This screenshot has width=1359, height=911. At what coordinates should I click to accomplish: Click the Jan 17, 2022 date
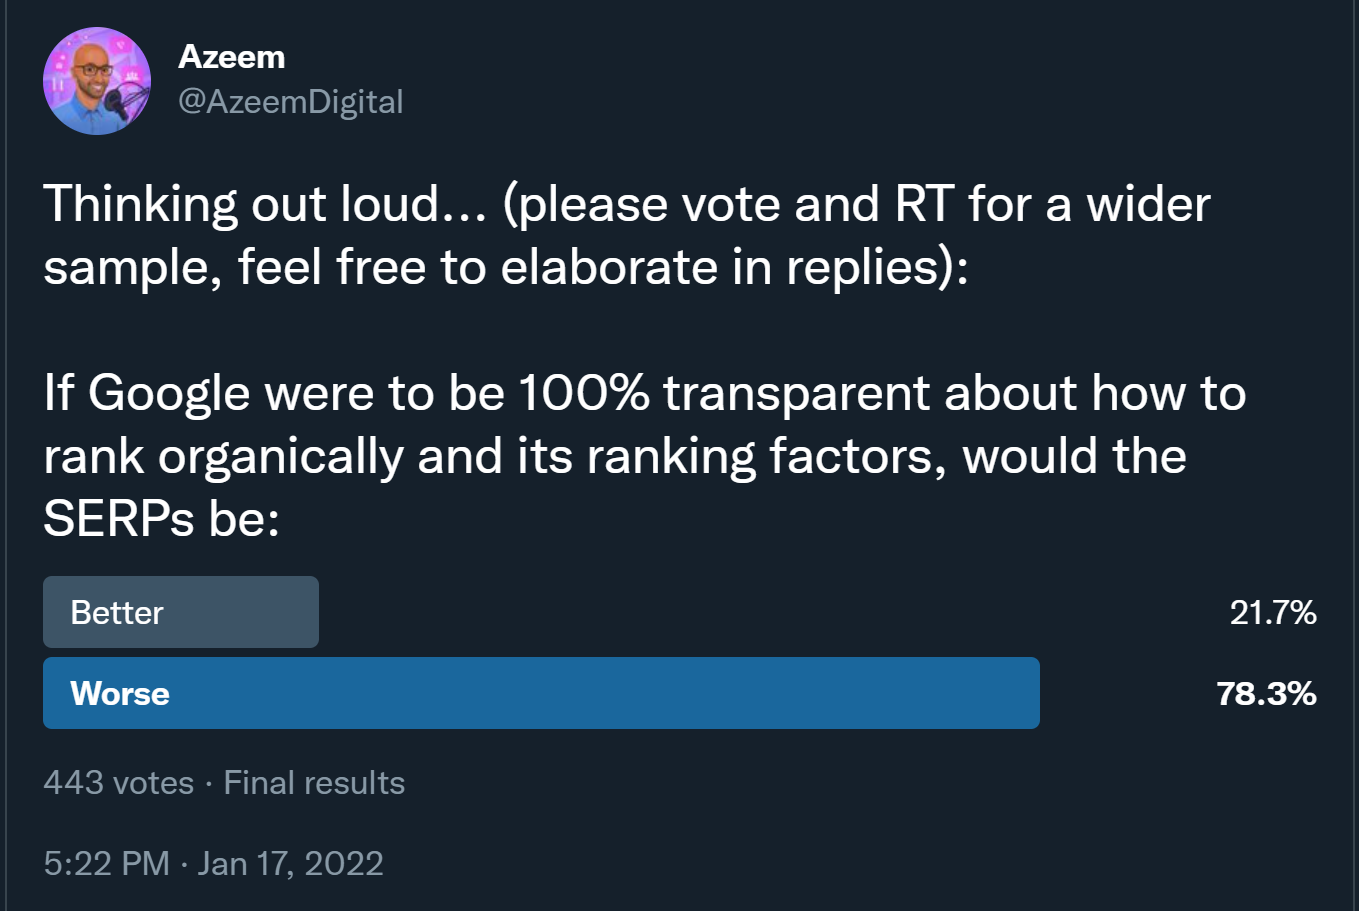[x=290, y=863]
